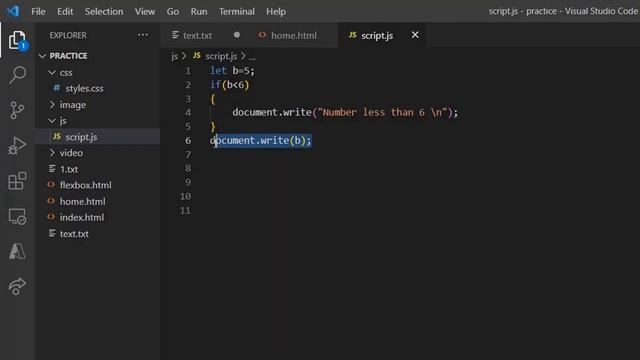Close the script.js editor tab
640x360 pixels.
[415, 35]
